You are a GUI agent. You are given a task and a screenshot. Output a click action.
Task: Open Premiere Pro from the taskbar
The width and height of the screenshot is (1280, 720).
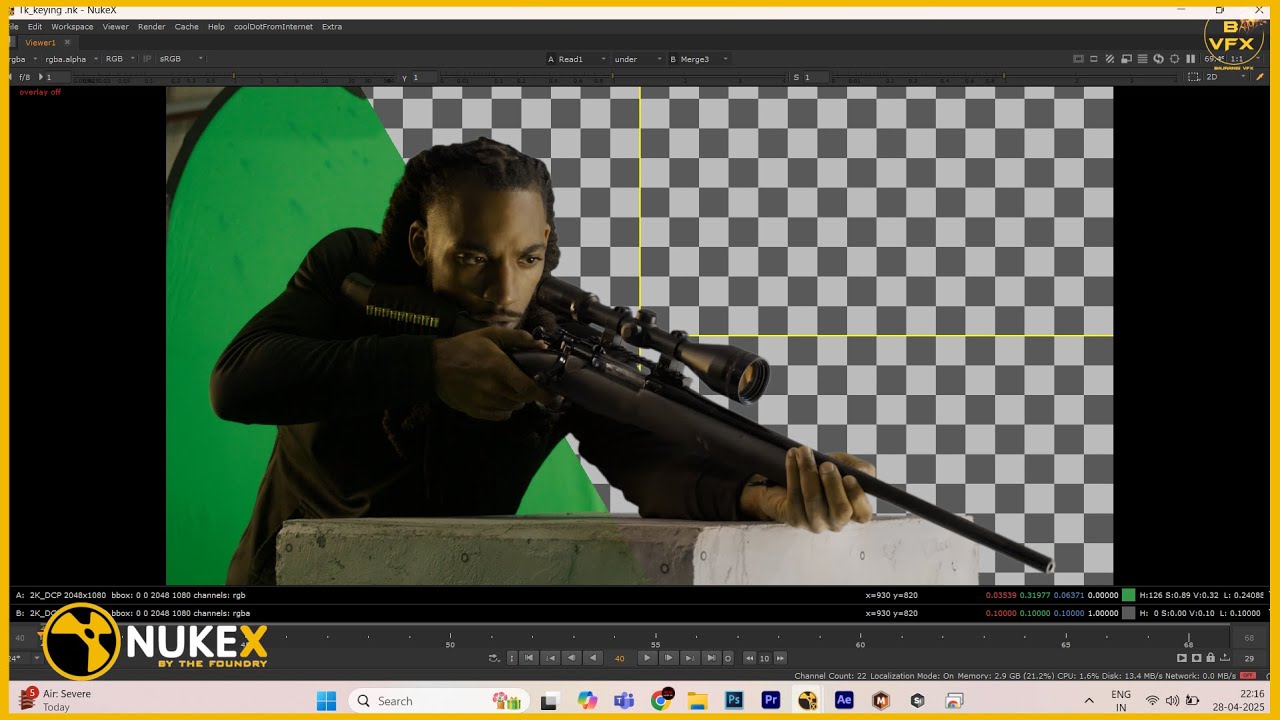click(770, 700)
